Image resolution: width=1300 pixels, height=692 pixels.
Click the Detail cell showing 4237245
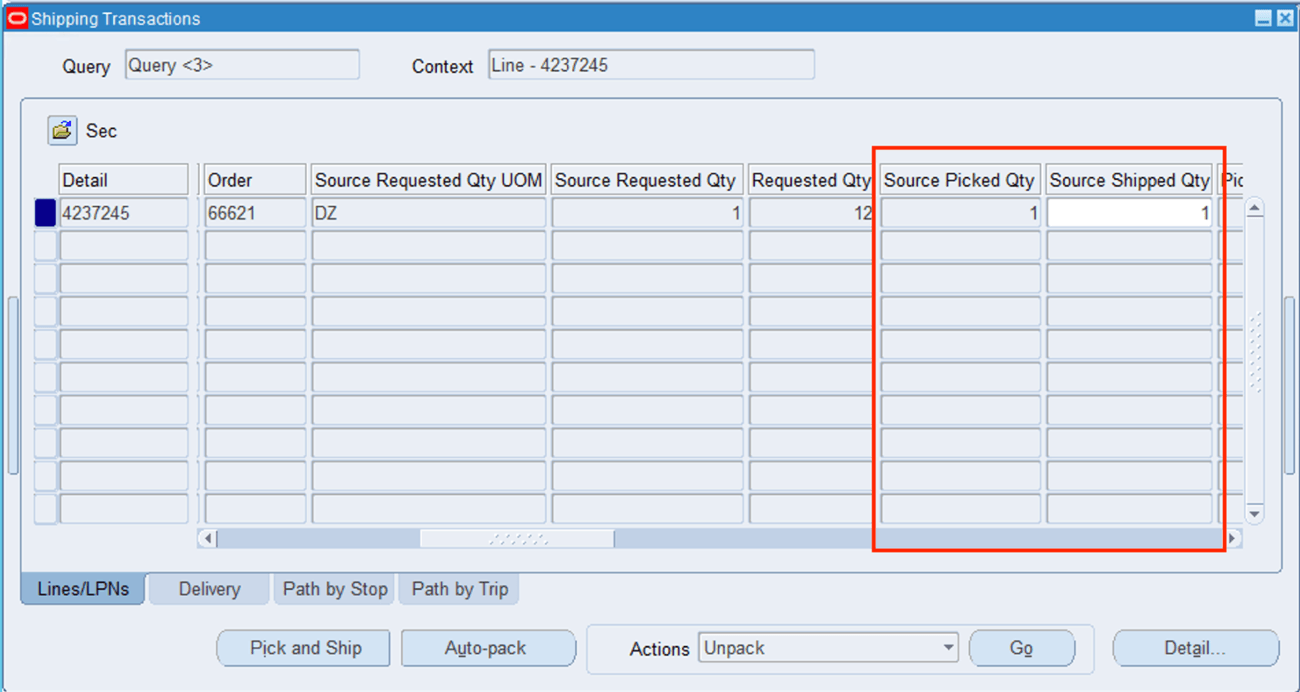[x=123, y=212]
